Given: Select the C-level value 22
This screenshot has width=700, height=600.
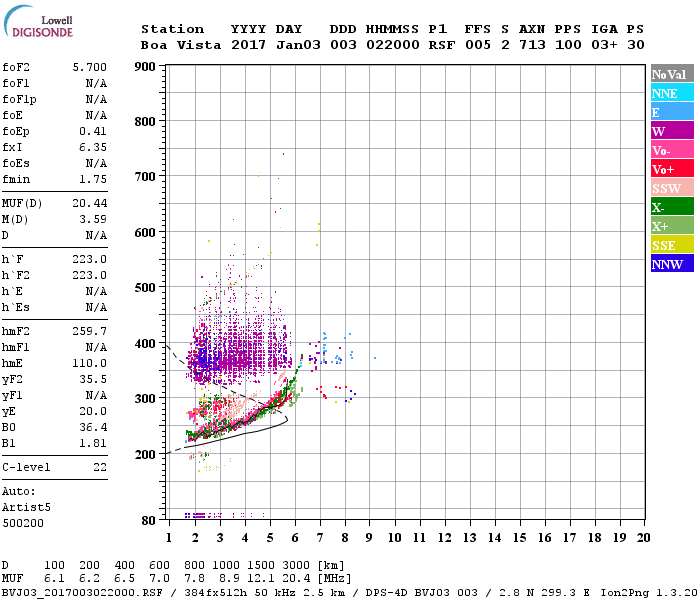Looking at the screenshot, I should click(x=98, y=467).
